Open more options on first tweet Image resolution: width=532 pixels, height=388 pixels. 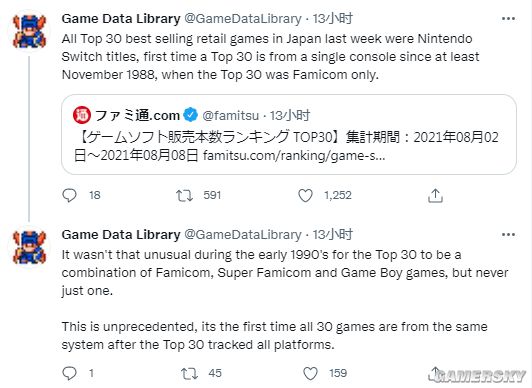click(508, 19)
